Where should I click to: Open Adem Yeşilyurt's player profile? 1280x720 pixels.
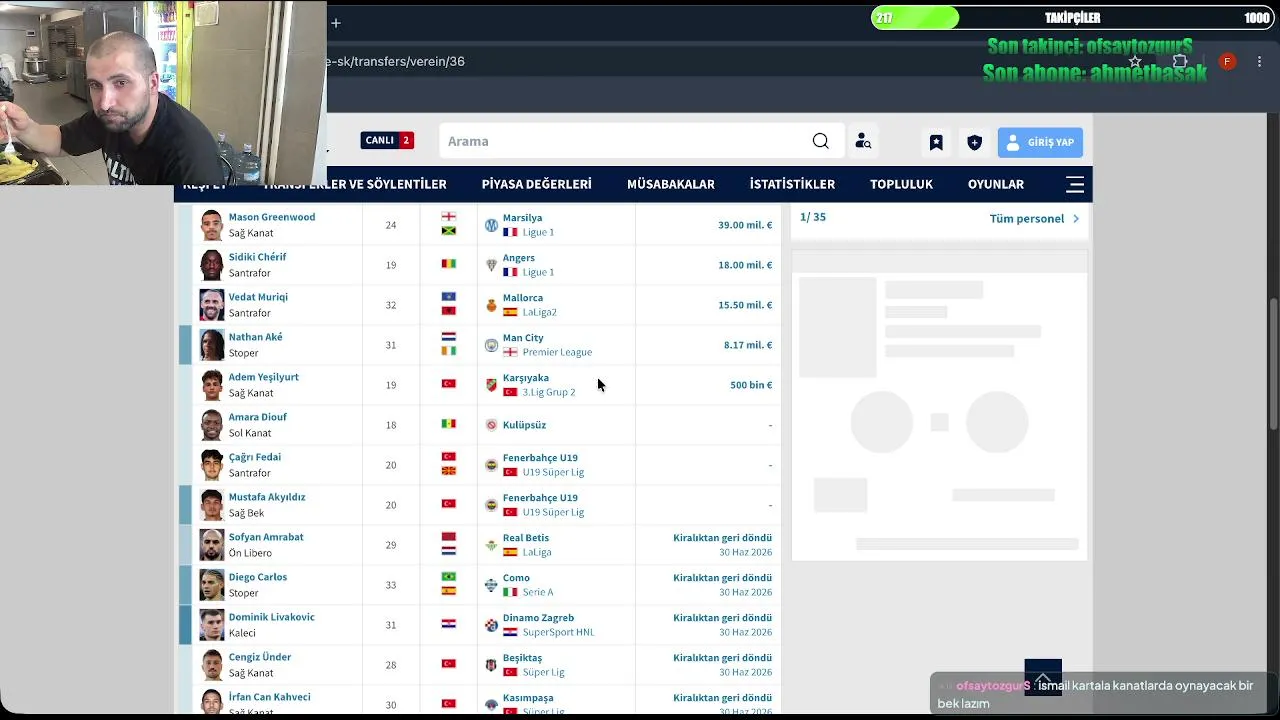(x=264, y=377)
